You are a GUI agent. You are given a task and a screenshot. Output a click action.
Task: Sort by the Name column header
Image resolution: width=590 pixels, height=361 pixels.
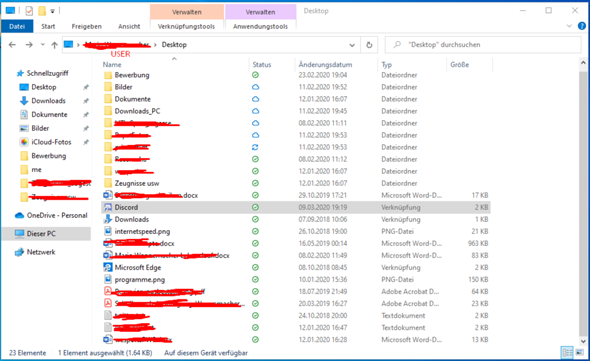tap(112, 65)
